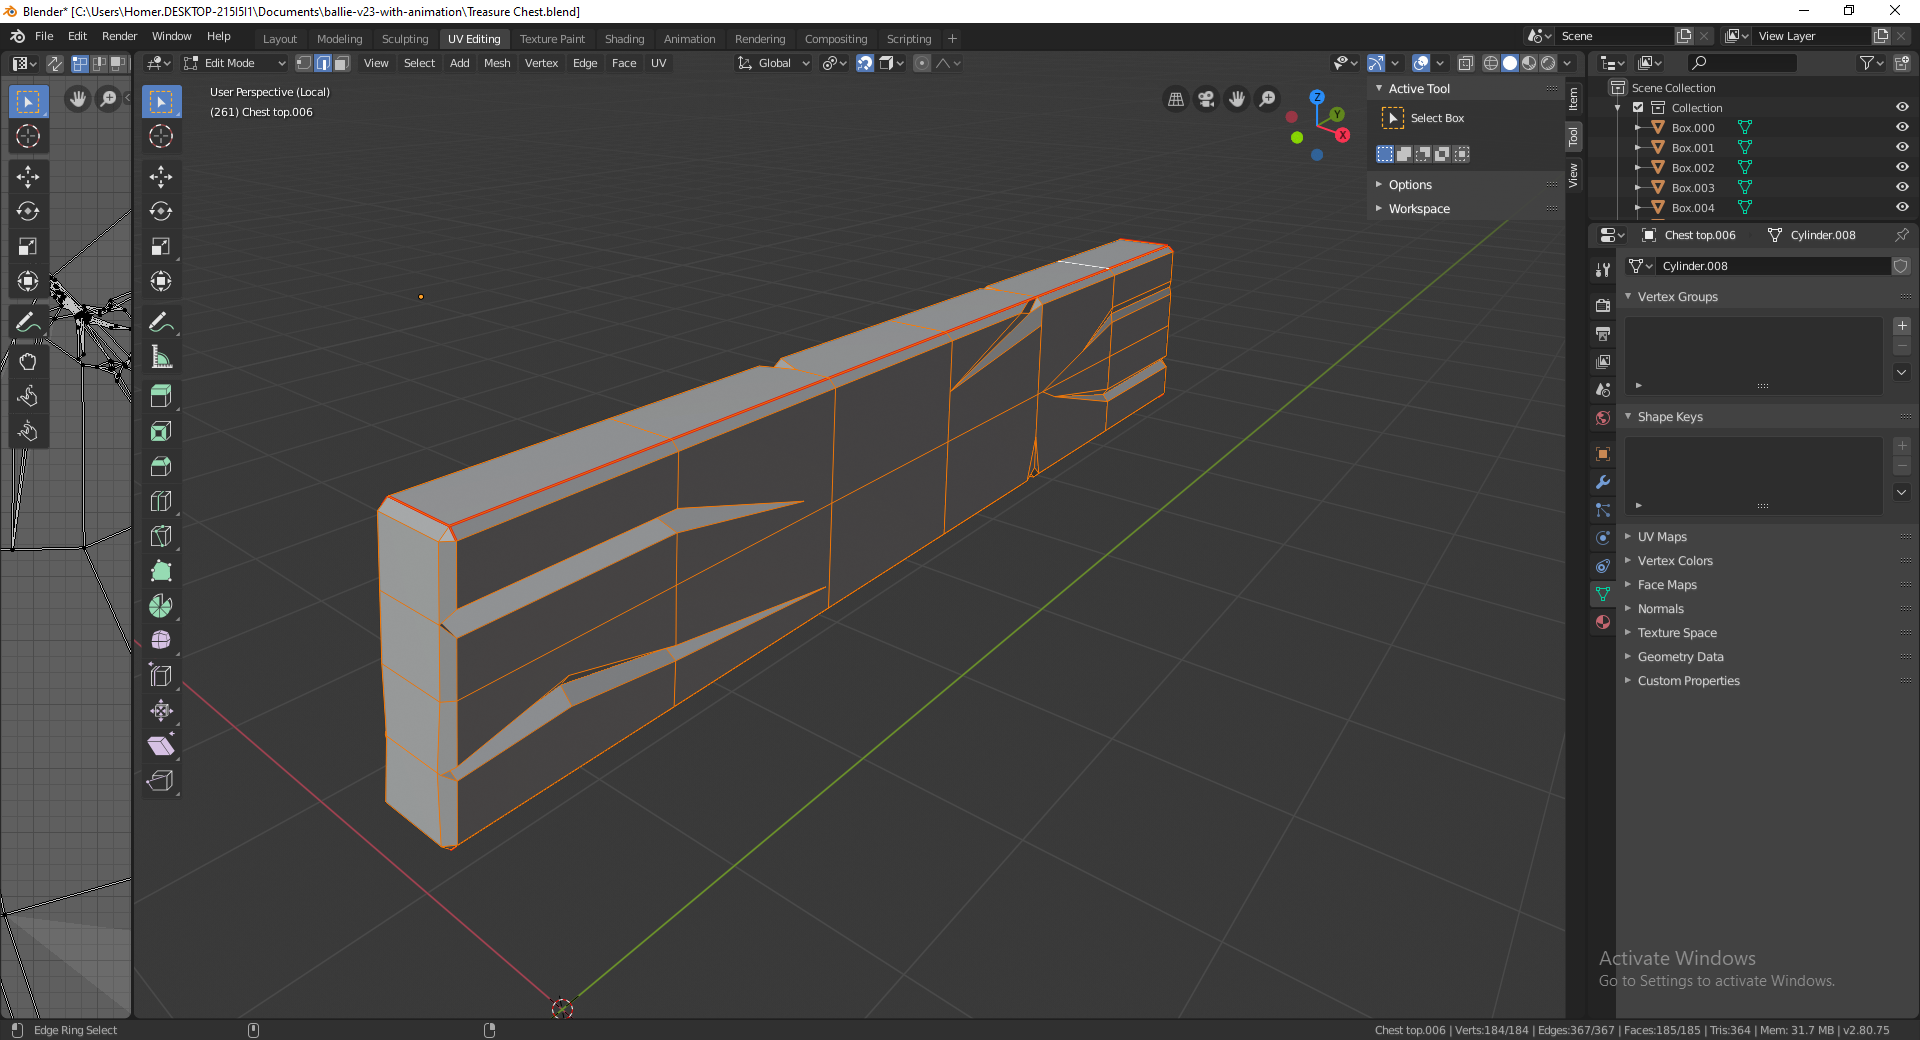Select the Shear tool

[161, 746]
